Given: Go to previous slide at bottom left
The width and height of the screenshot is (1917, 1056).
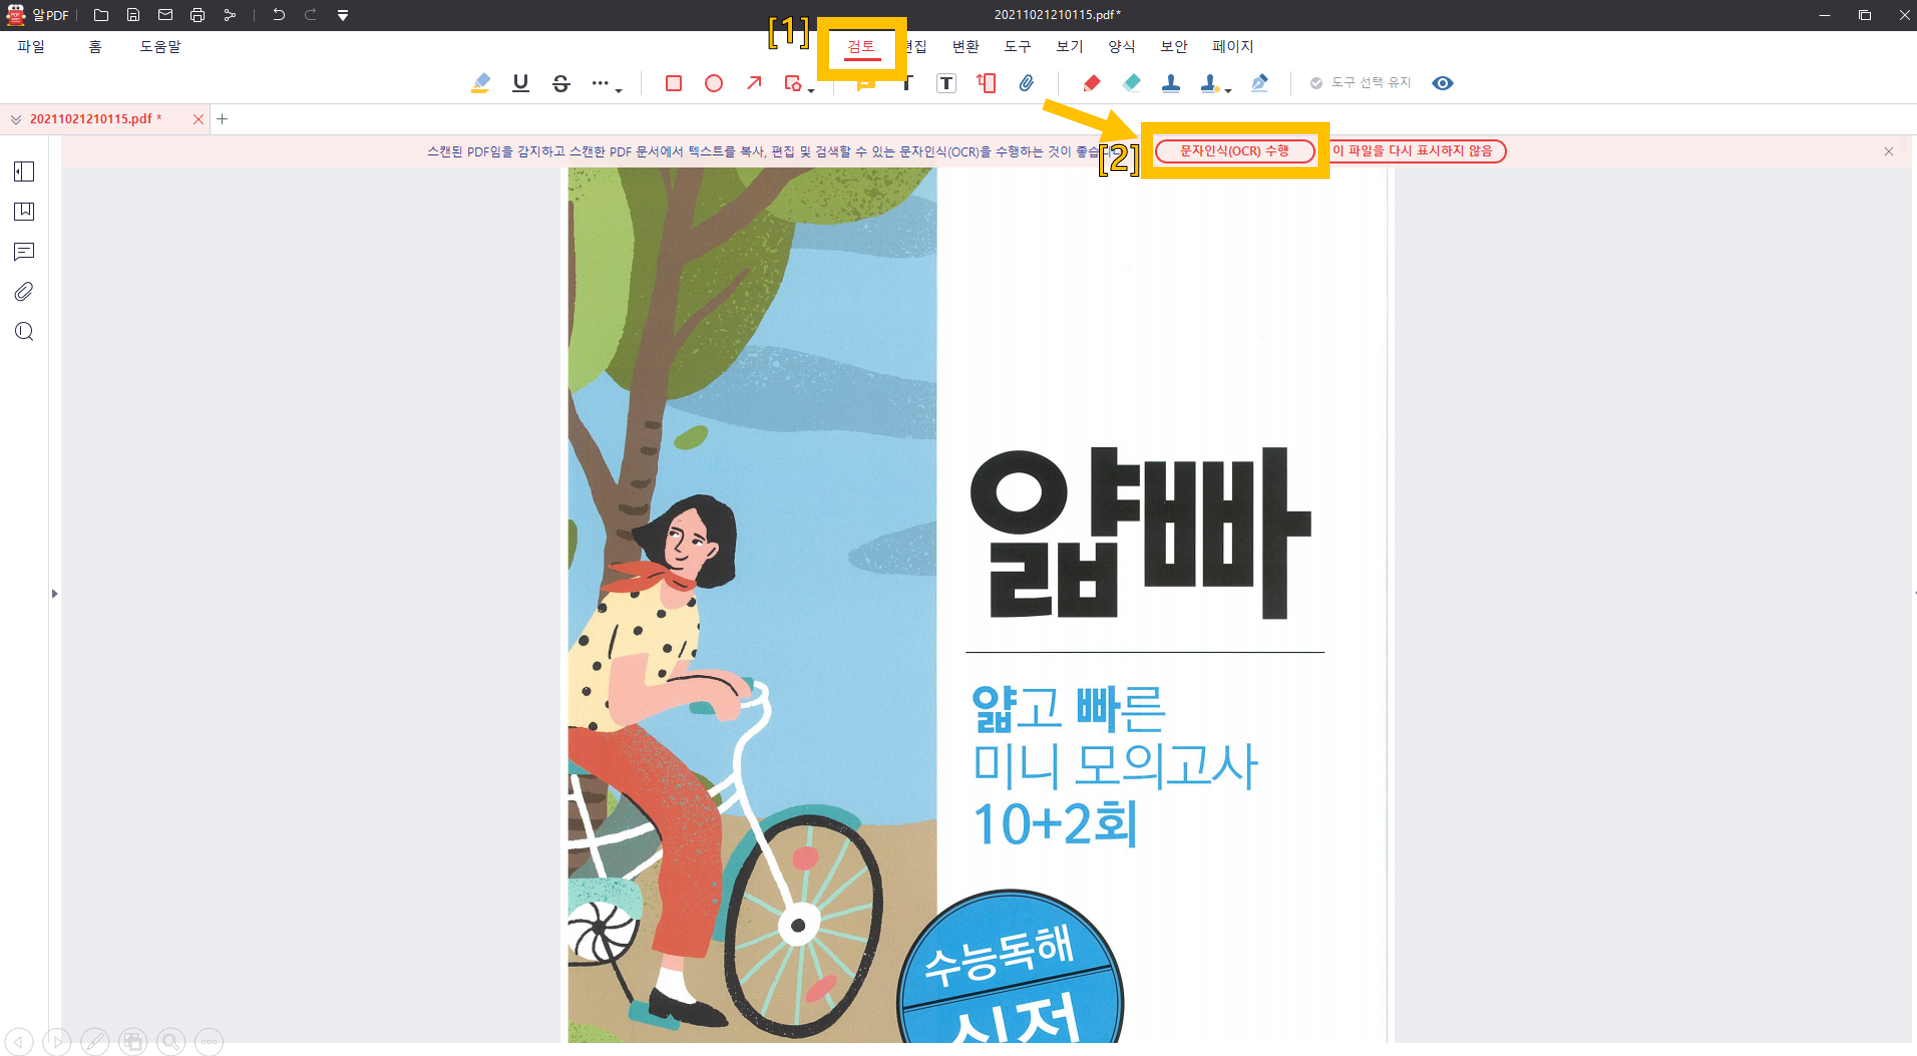Looking at the screenshot, I should pos(19,1041).
